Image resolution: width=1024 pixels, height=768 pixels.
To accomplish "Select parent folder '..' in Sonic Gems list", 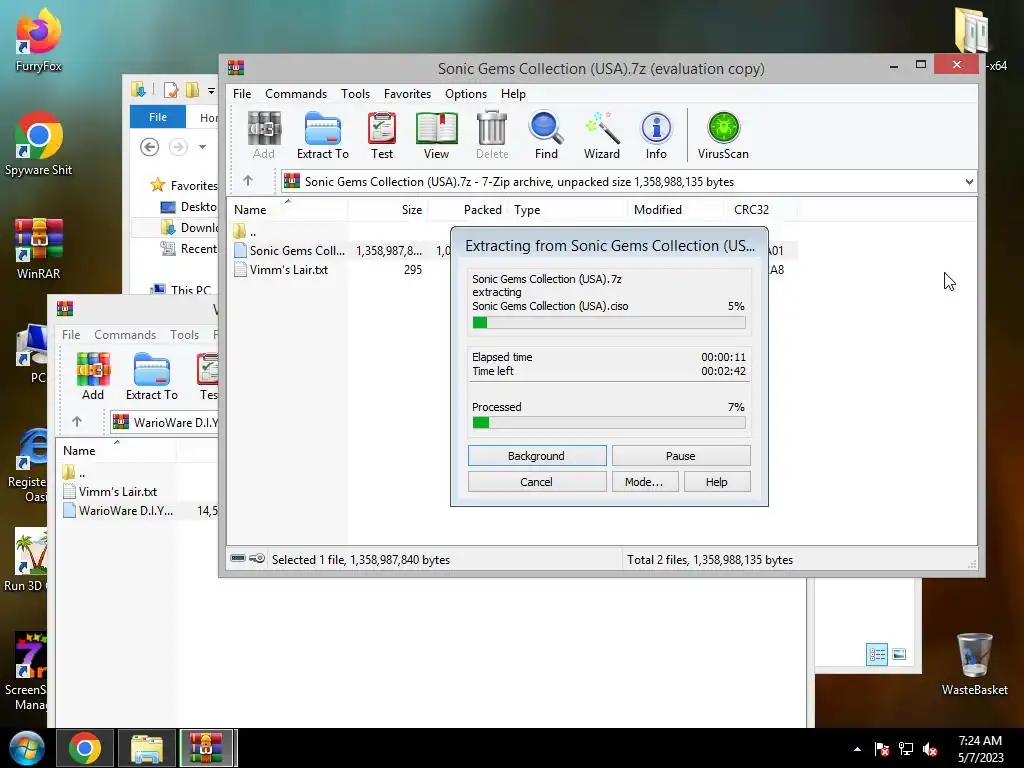I will click(x=245, y=231).
